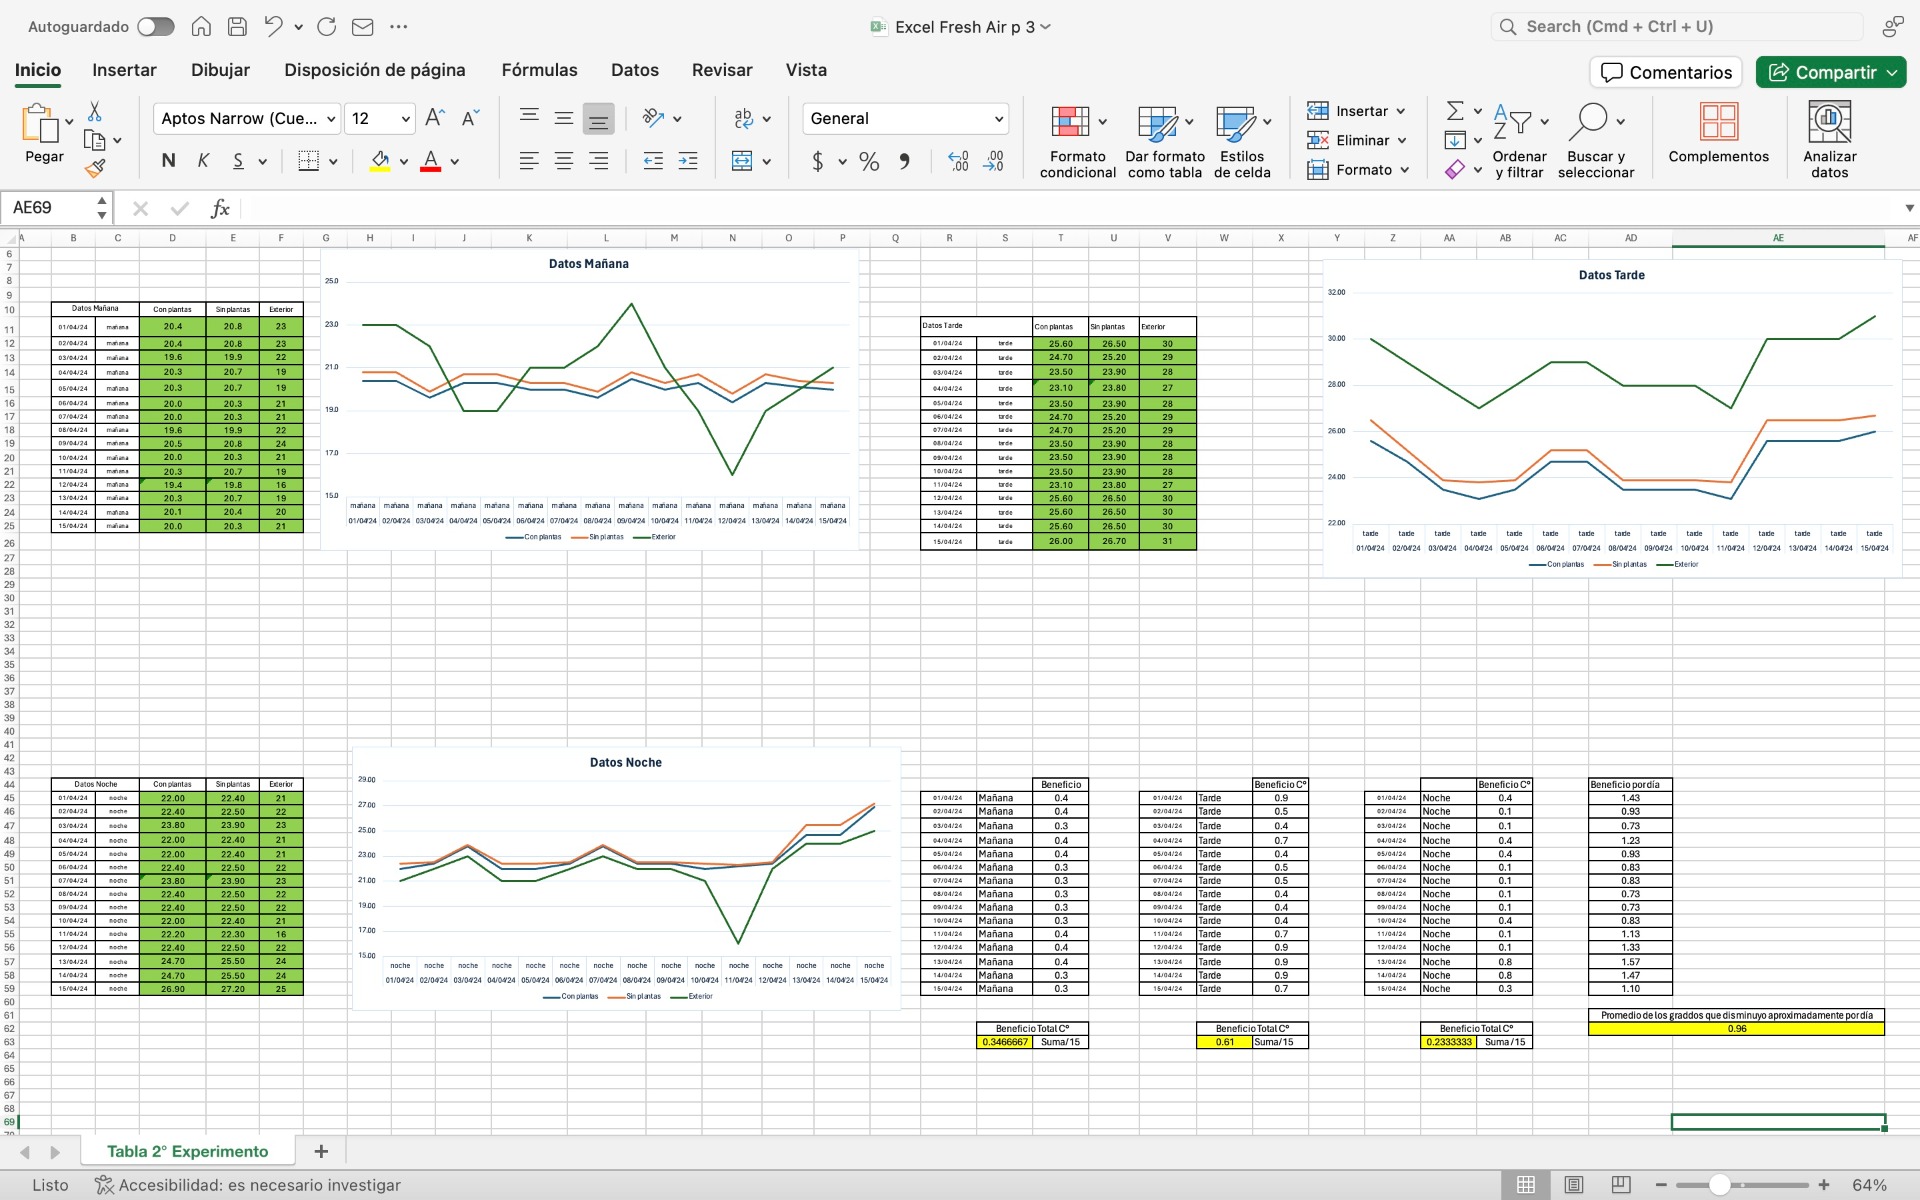The width and height of the screenshot is (1920, 1200).
Task: Increase font size with larger A icon
Action: [434, 118]
